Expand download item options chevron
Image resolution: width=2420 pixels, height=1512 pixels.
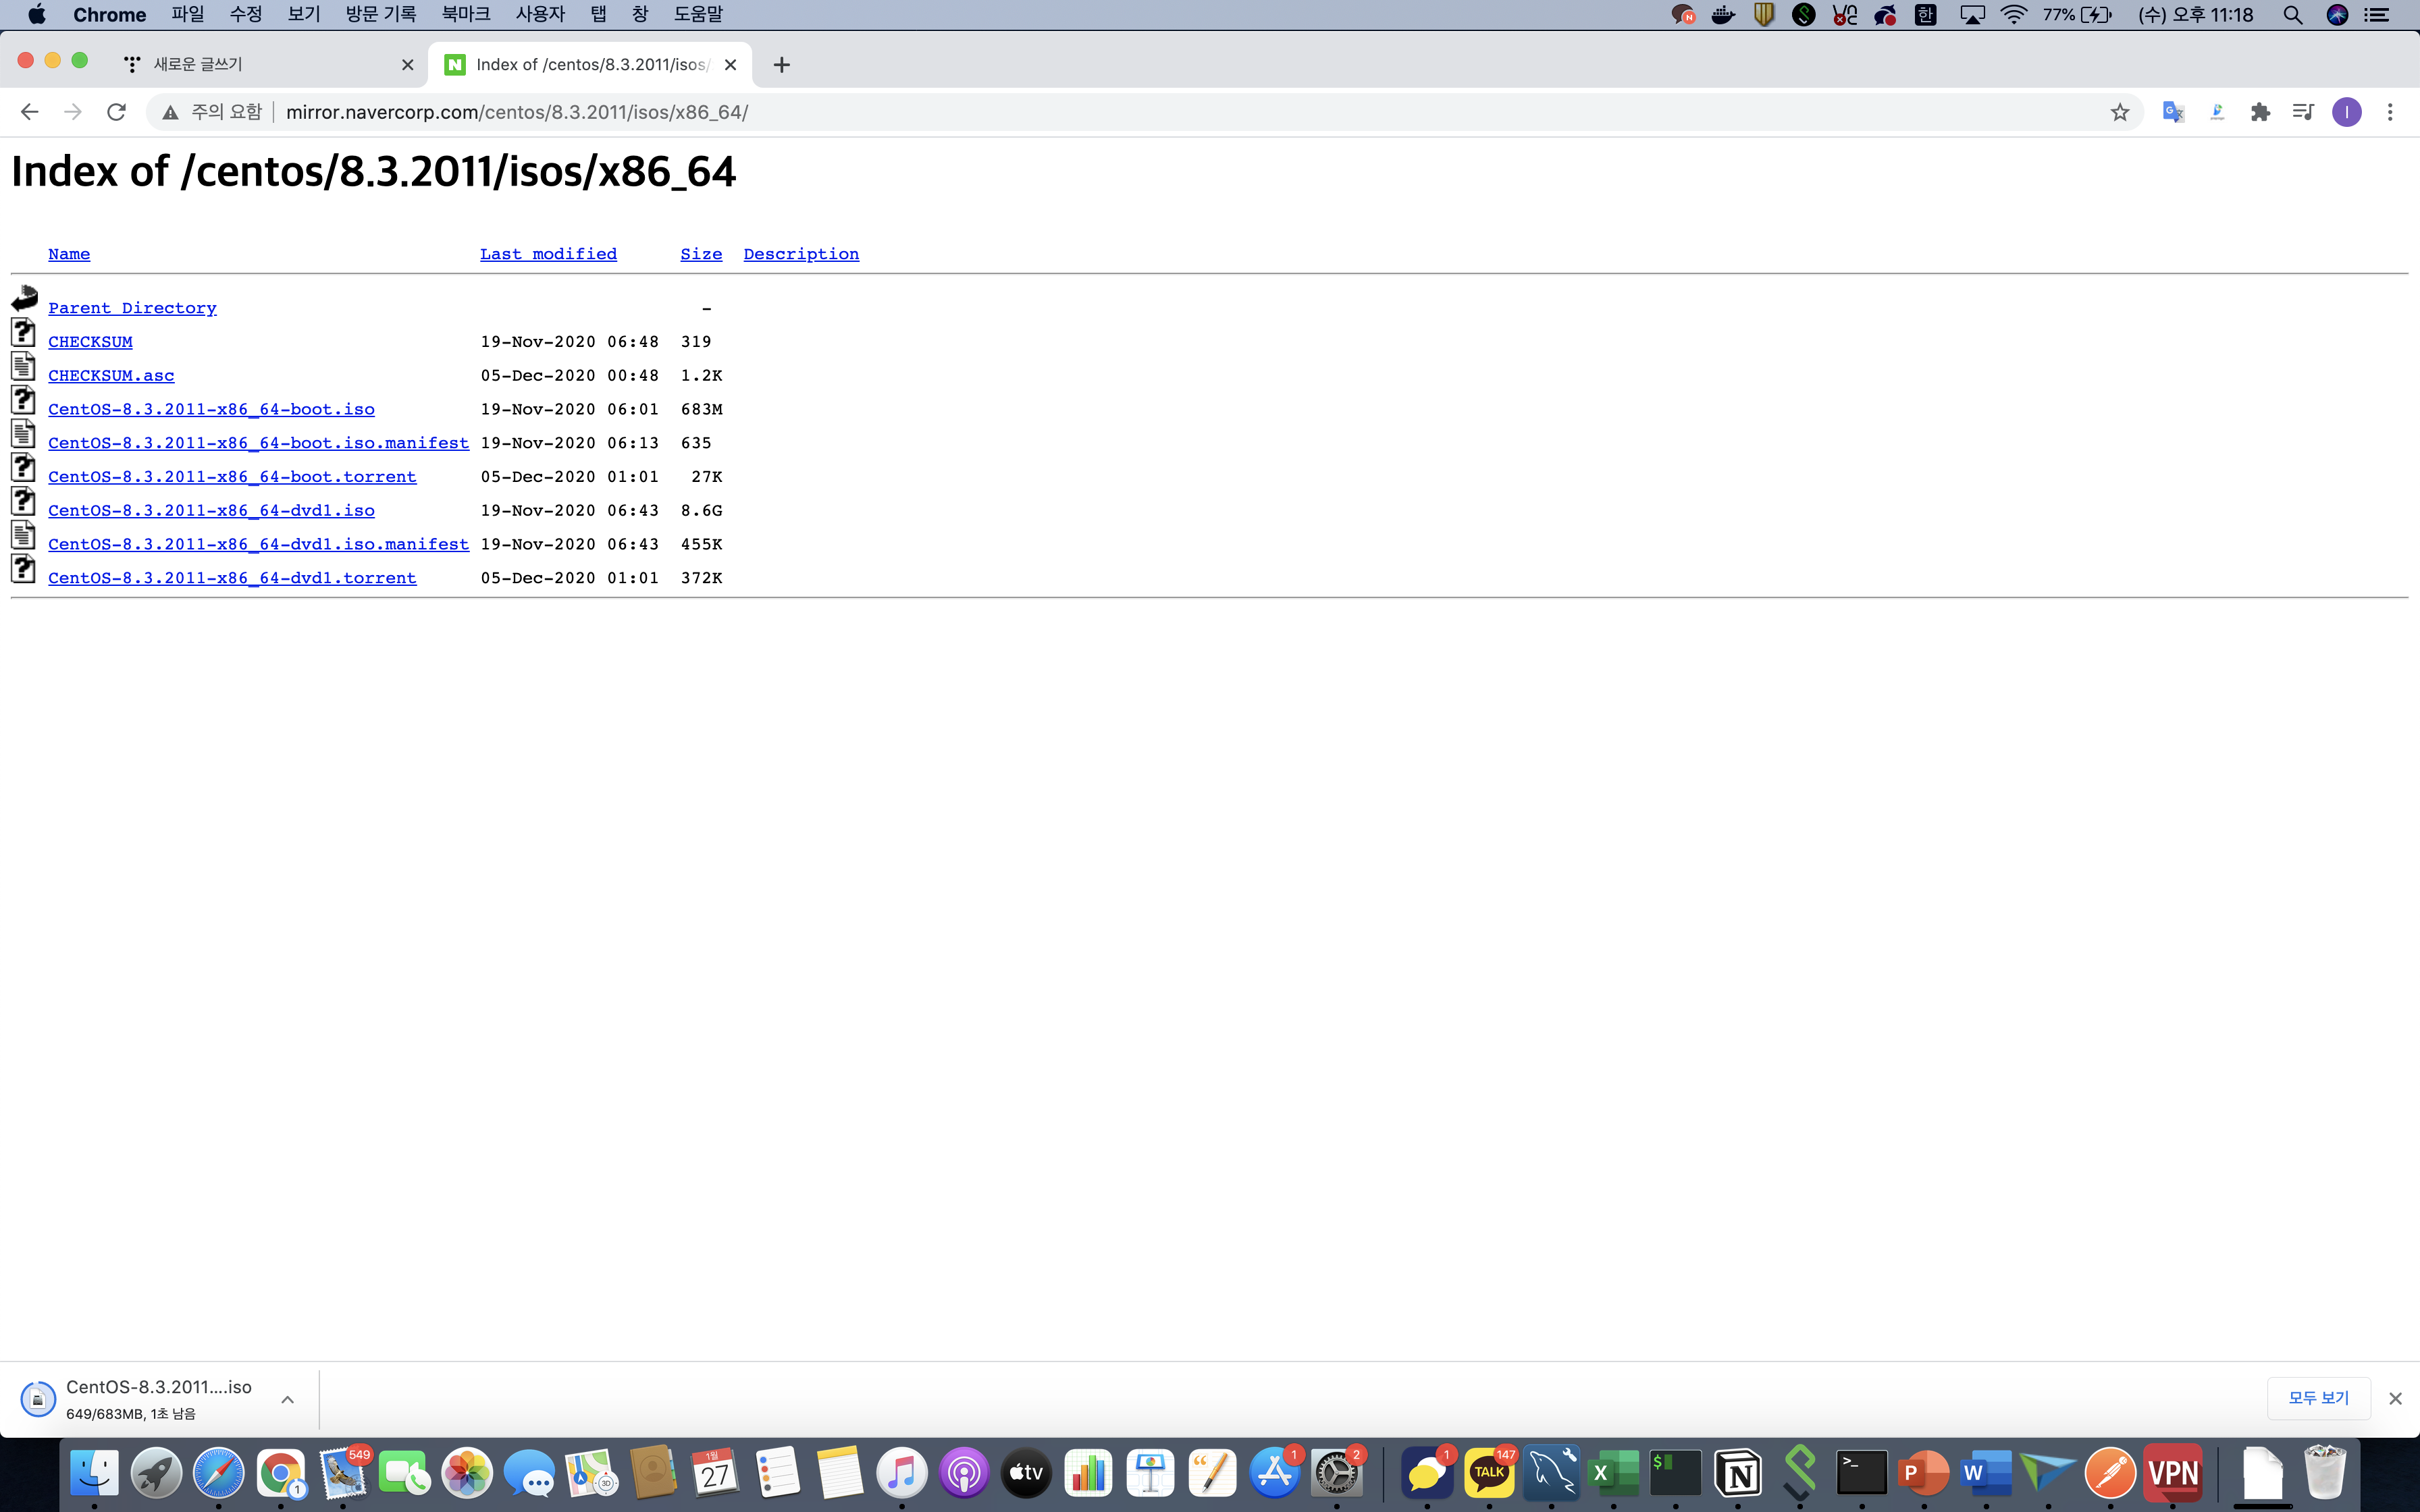287,1399
